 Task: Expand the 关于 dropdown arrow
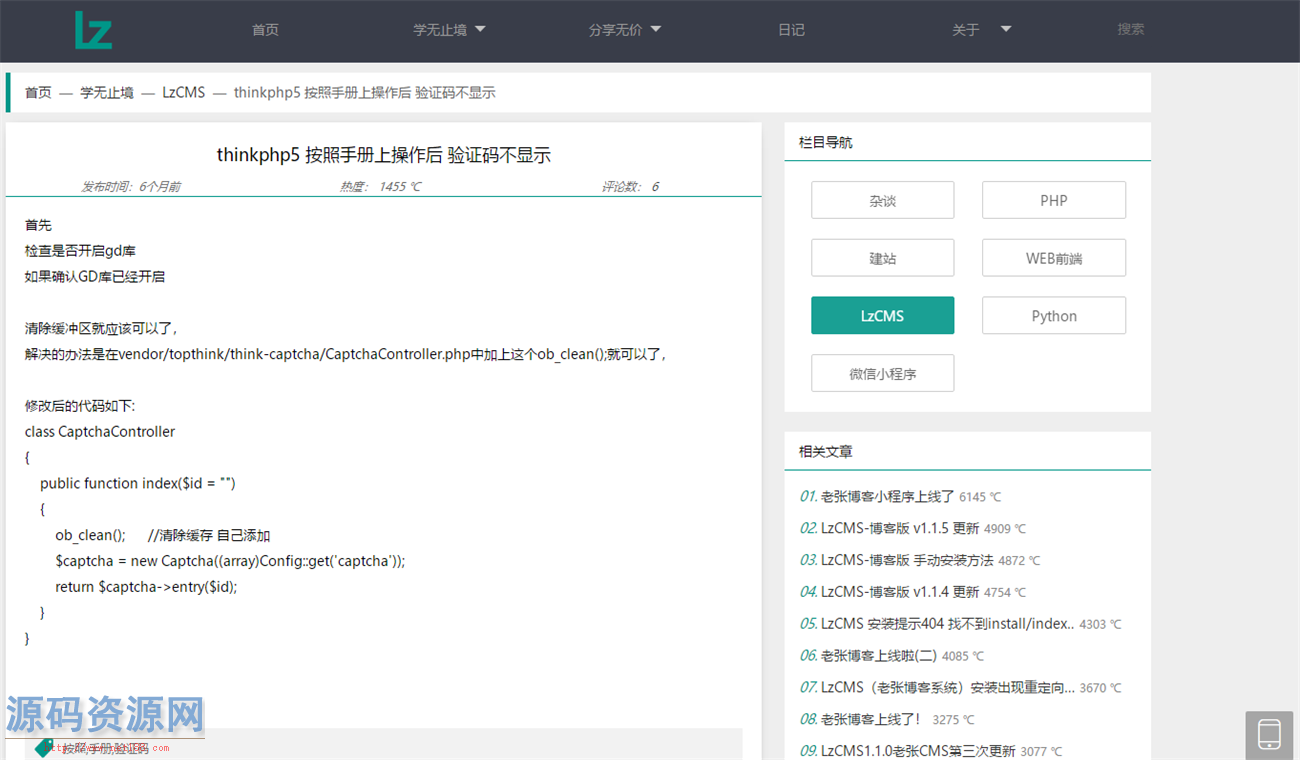click(1005, 30)
